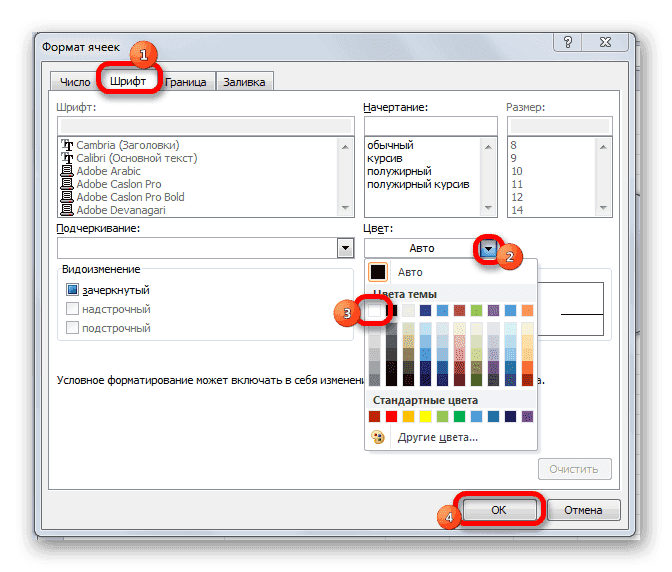Choose Adobe Caslon Pro font

tap(119, 184)
